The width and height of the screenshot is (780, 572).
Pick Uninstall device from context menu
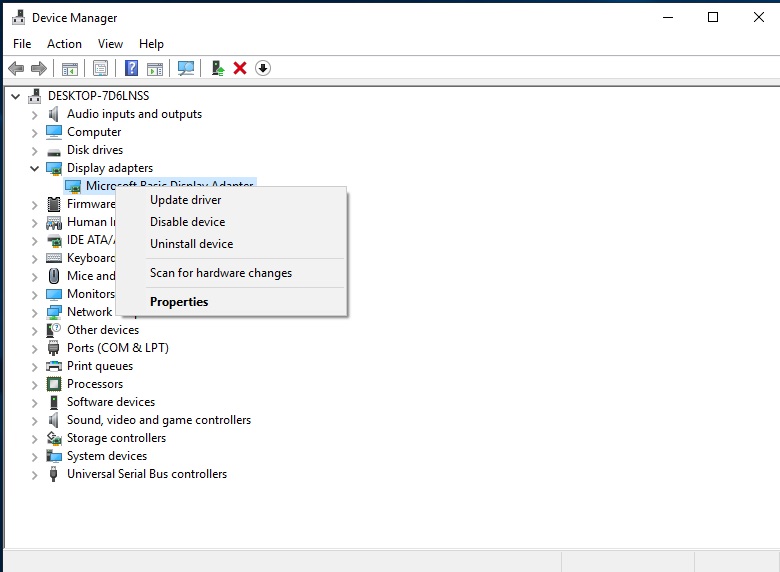click(191, 244)
